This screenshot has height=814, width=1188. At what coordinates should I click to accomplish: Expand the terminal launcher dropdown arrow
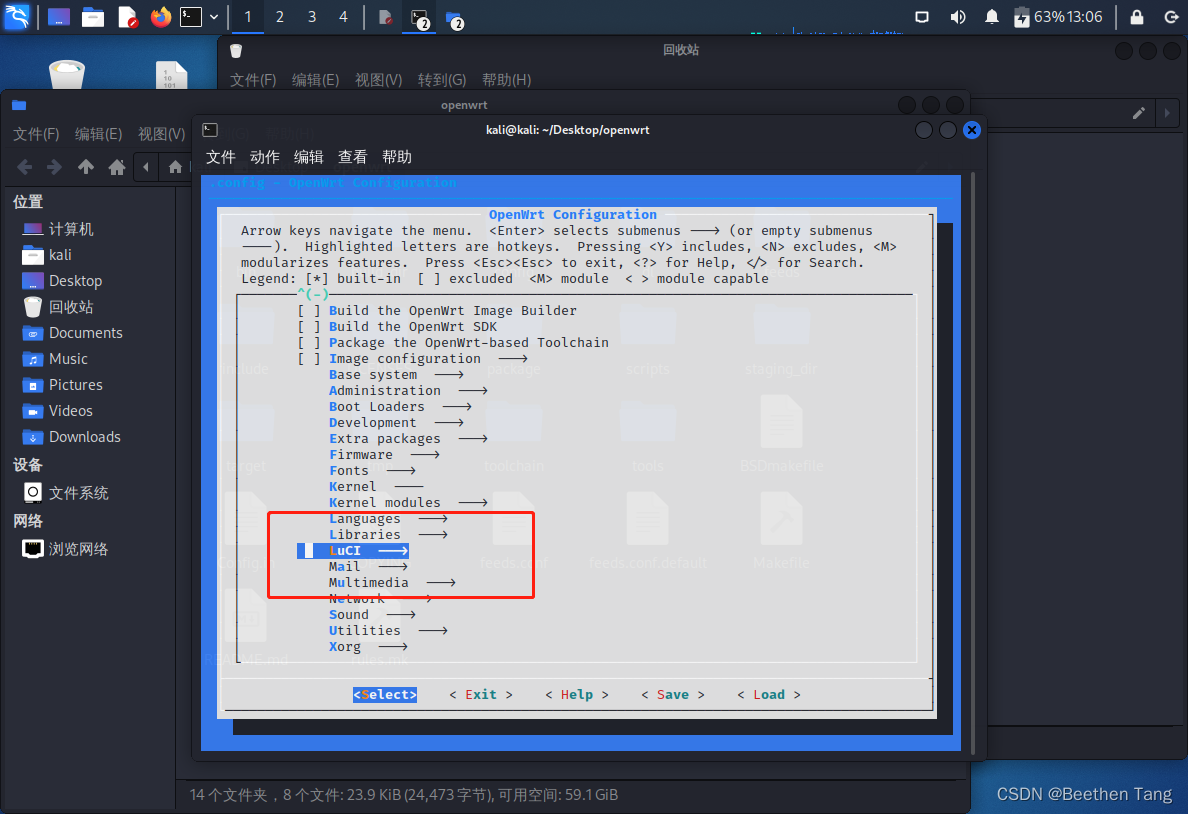(214, 17)
